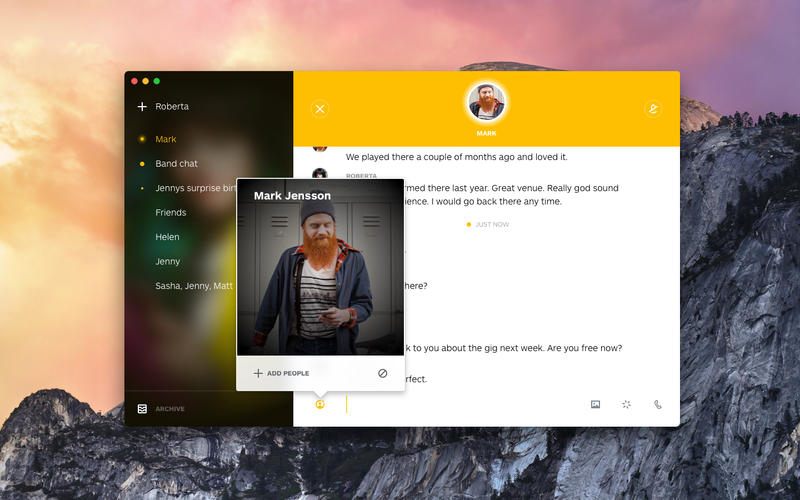This screenshot has height=500, width=800.
Task: Open the Mark conversation in sidebar
Action: tap(166, 139)
